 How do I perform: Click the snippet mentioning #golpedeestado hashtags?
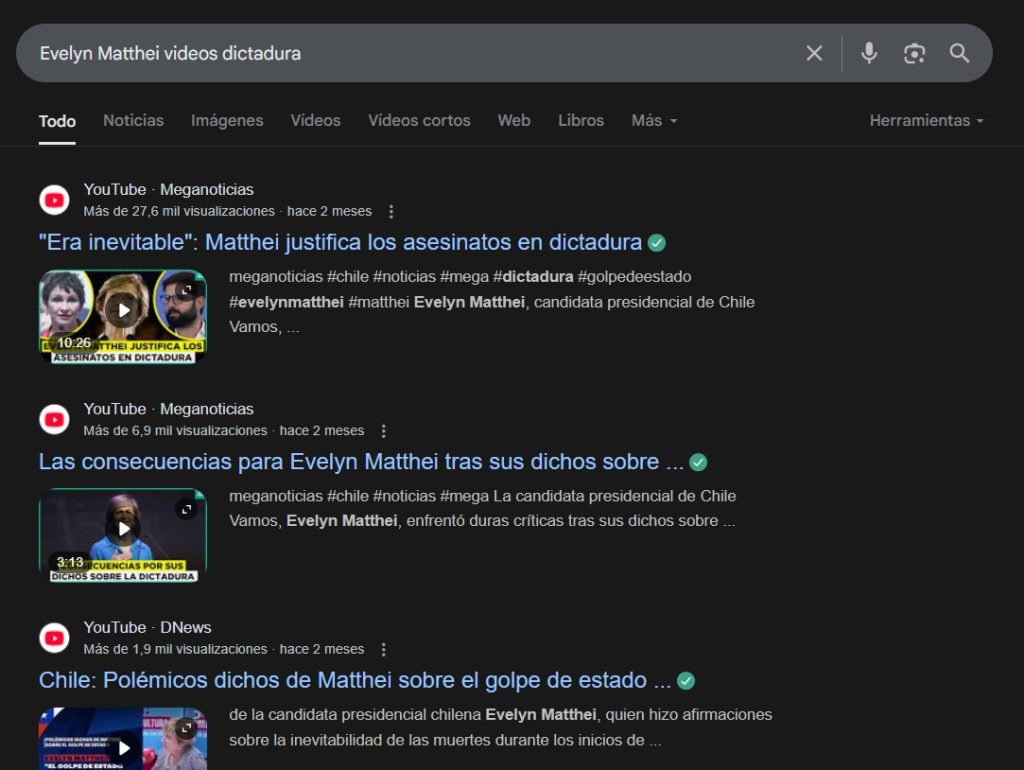(492, 302)
